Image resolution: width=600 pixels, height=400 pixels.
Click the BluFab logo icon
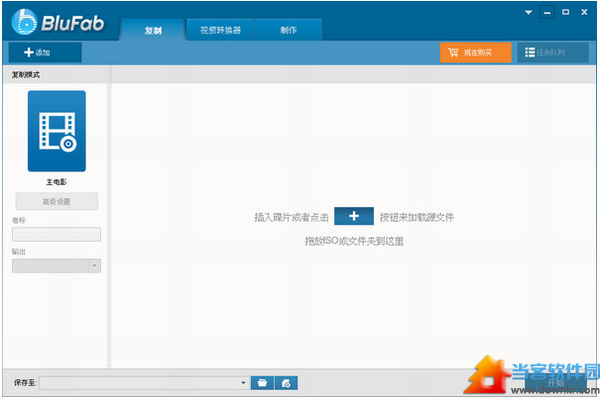24,22
